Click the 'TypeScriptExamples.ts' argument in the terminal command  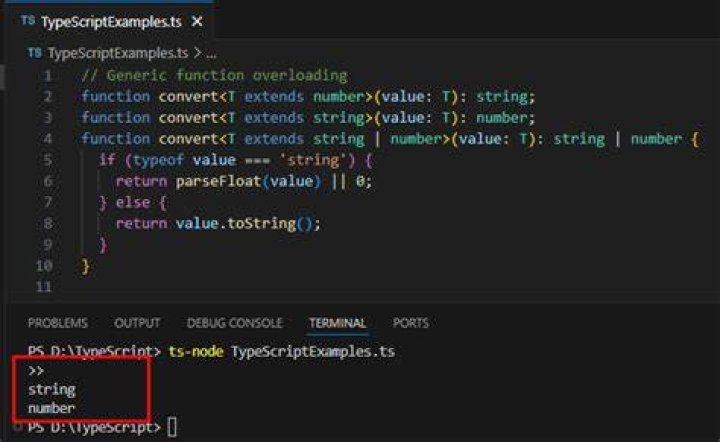pos(313,352)
